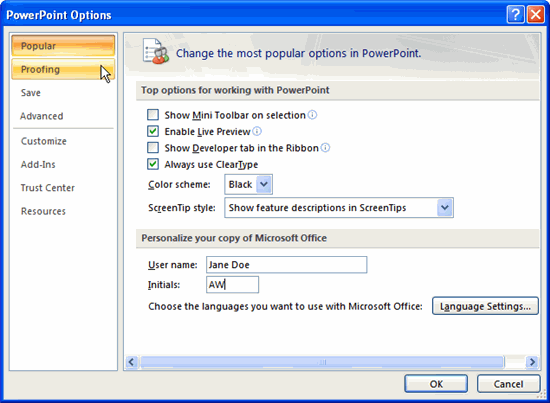
Task: Enable Show Mini Toolbar on selection
Action: click(x=153, y=115)
